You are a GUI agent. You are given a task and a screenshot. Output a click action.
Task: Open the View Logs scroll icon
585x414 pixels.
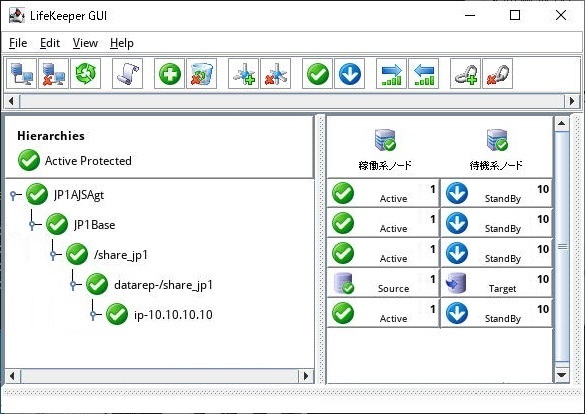point(128,73)
